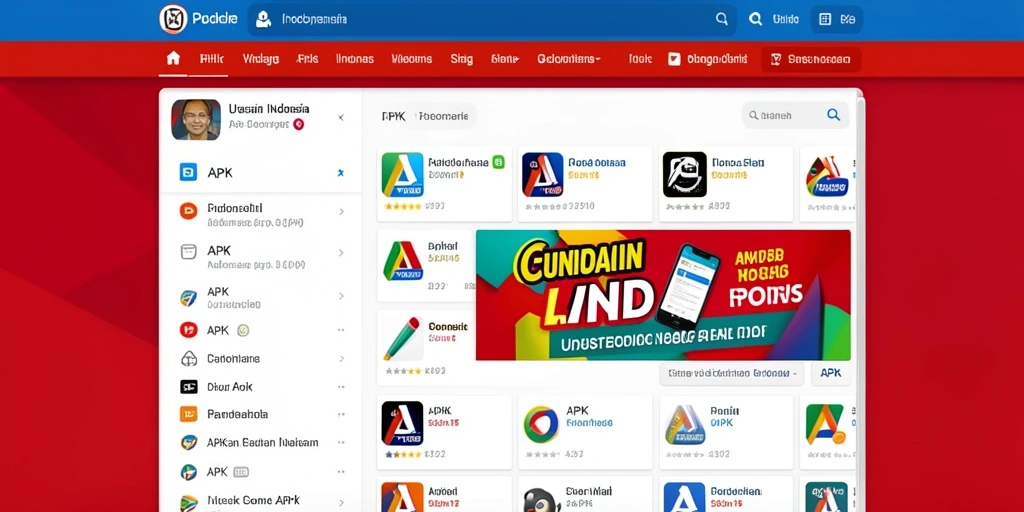1024x512 pixels.
Task: Expand chevron on Nteek Gome APK row
Action: 341,502
